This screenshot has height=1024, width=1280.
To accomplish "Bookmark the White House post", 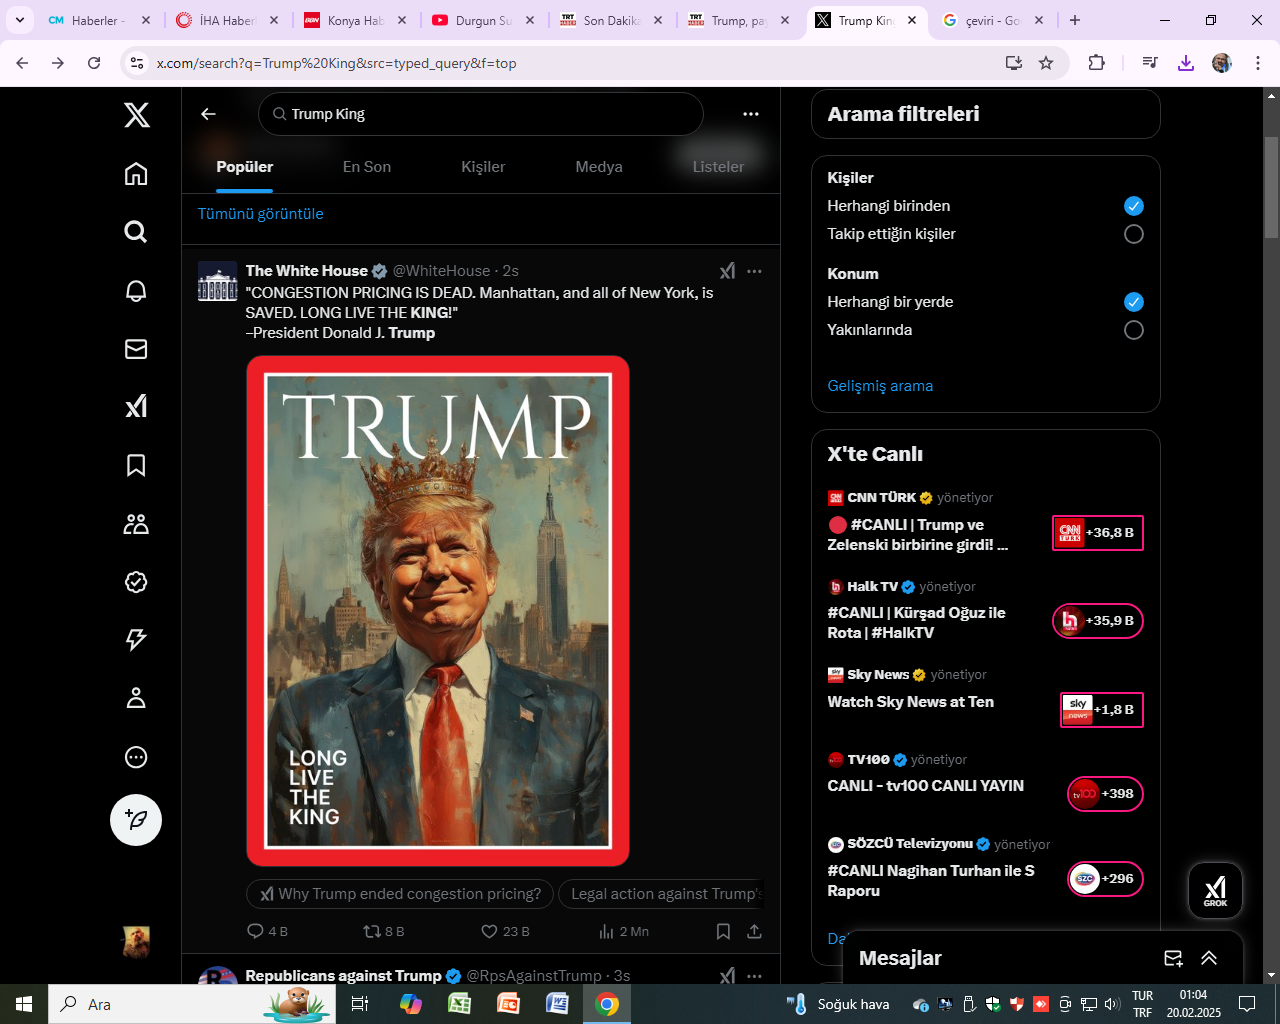I will (723, 931).
